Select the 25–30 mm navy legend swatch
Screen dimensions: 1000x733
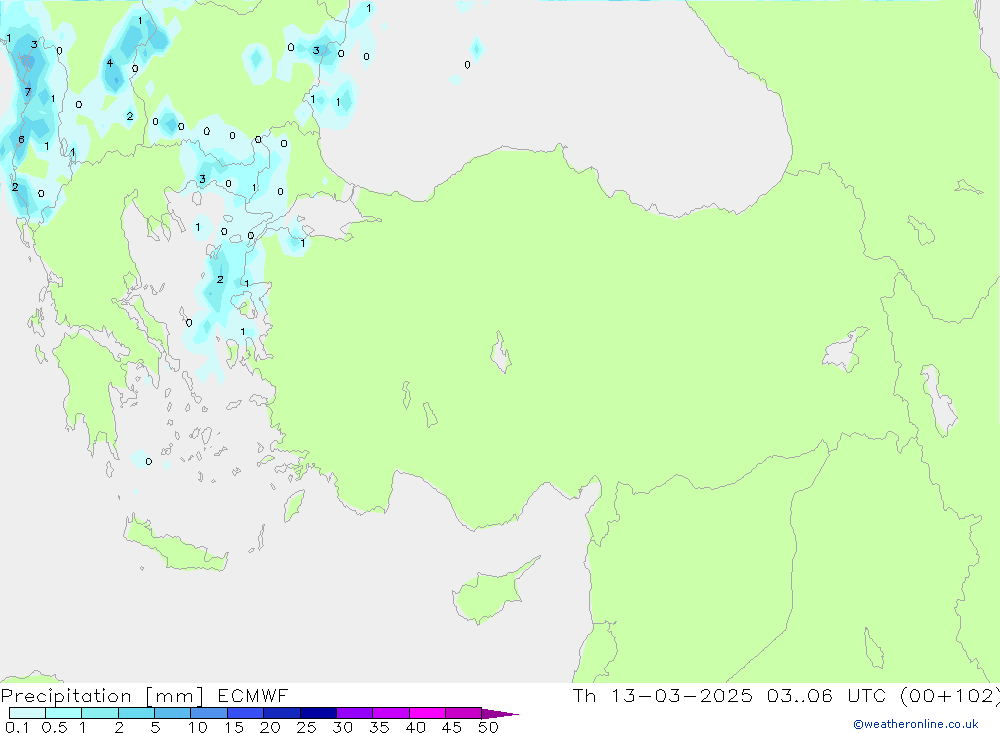tap(318, 713)
